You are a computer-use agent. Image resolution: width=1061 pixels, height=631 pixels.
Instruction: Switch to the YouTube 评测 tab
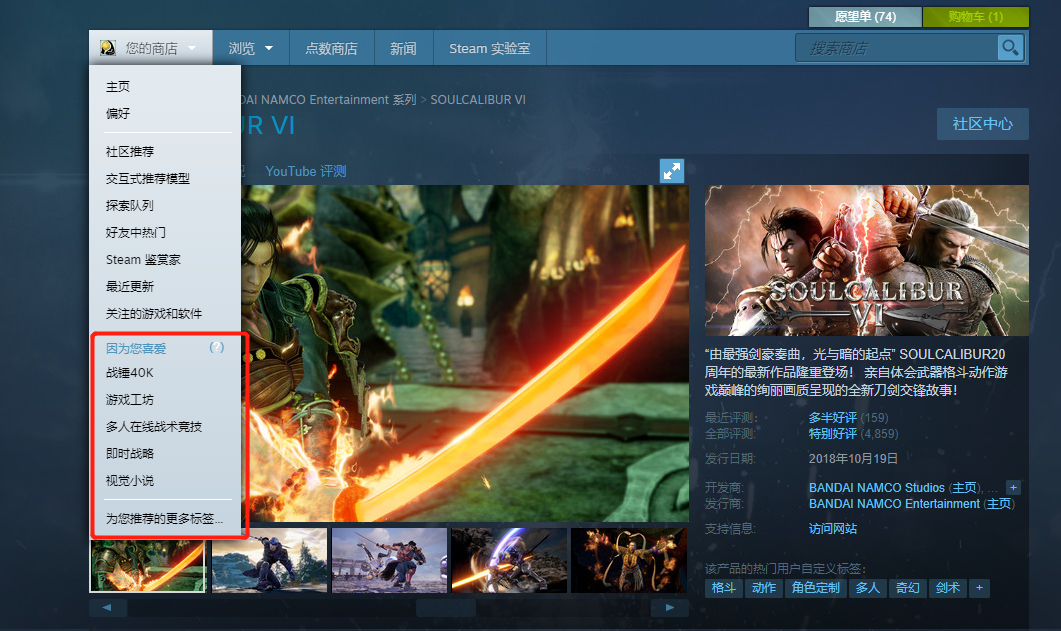click(305, 171)
